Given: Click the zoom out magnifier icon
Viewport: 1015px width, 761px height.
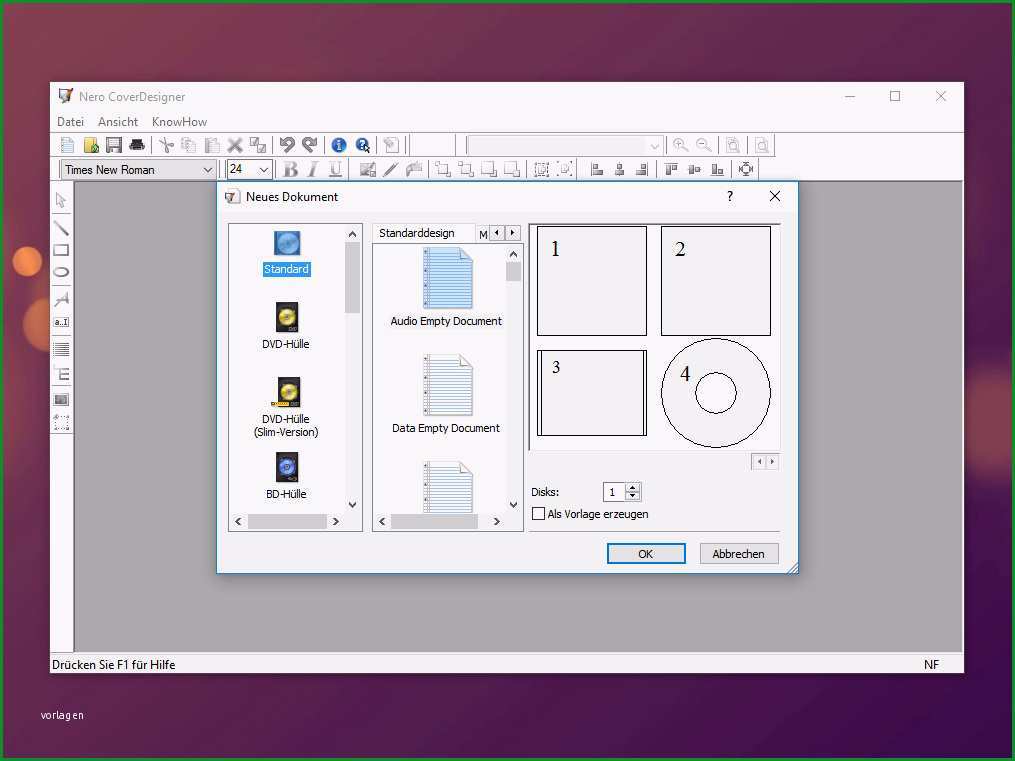Looking at the screenshot, I should [x=704, y=146].
